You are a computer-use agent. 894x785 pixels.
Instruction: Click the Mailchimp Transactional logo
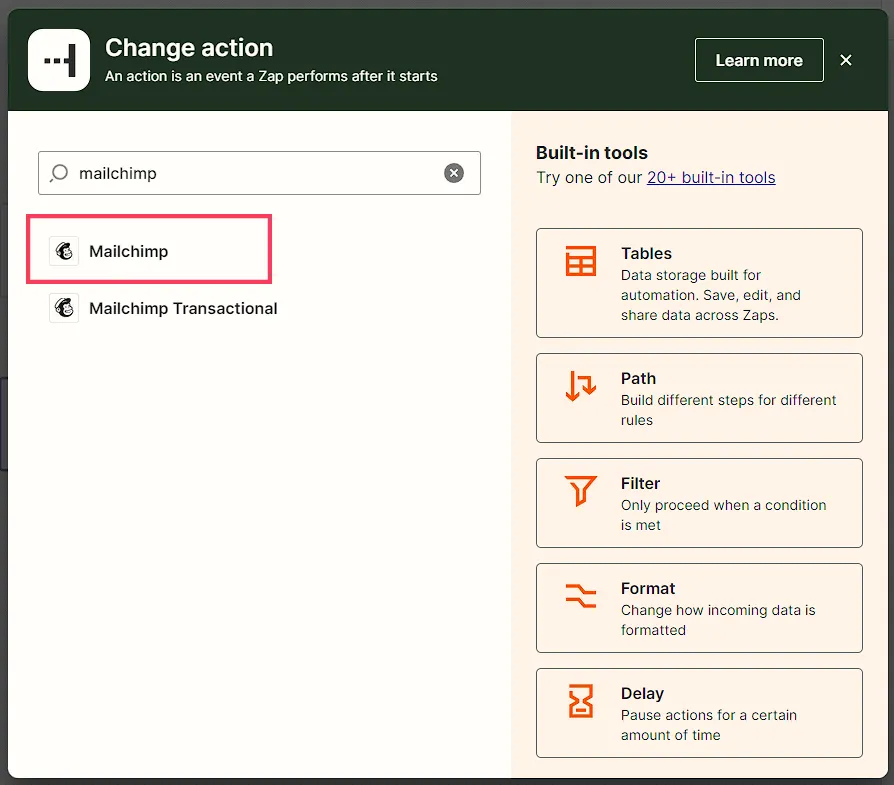[64, 308]
